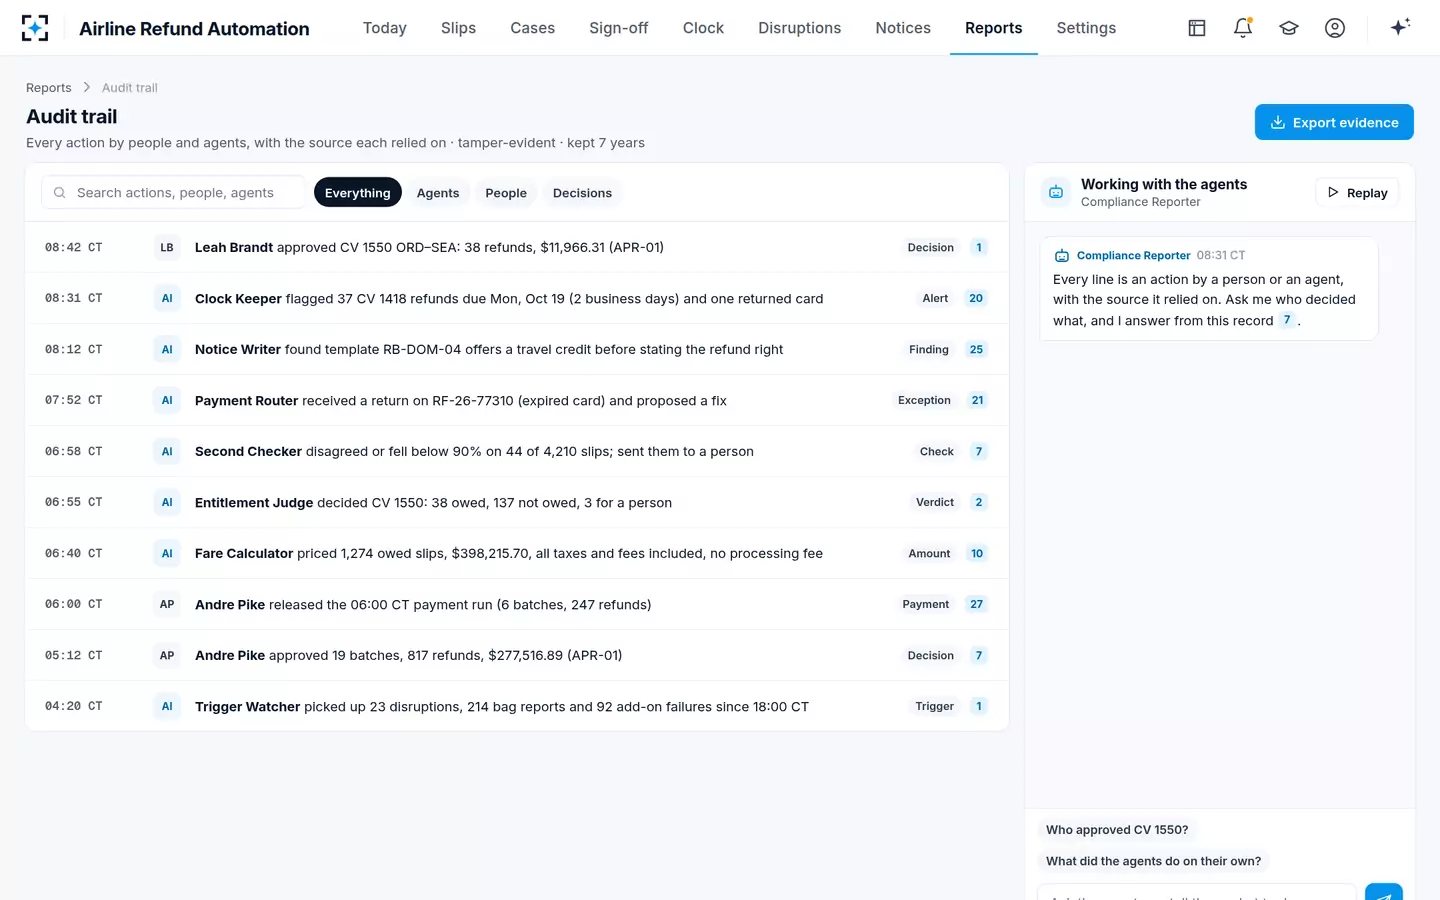The image size is (1440, 900).
Task: Click source count 27 on Payment row
Action: [x=976, y=604]
